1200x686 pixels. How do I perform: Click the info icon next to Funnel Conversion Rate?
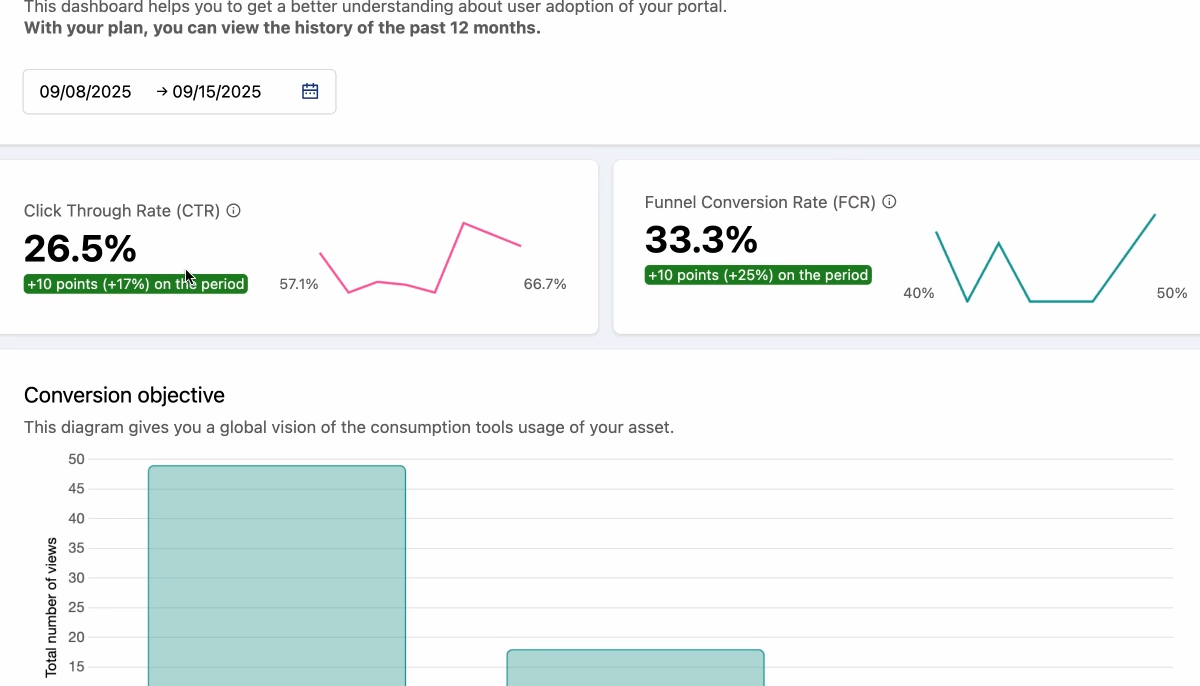click(889, 202)
